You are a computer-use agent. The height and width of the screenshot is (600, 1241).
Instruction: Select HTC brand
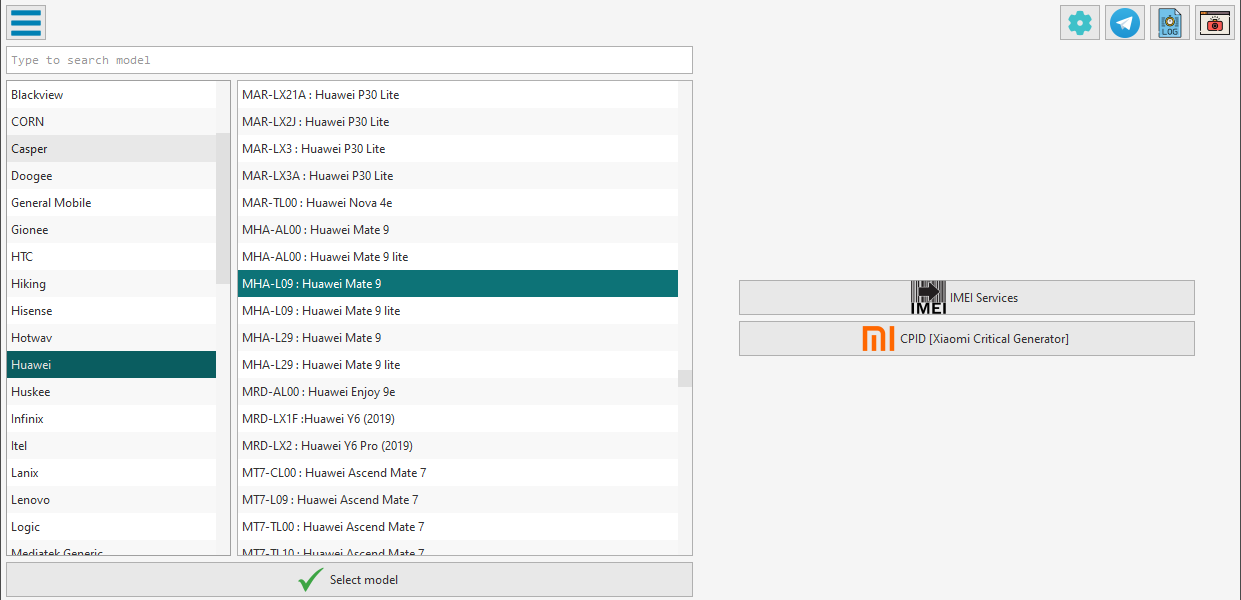111,257
